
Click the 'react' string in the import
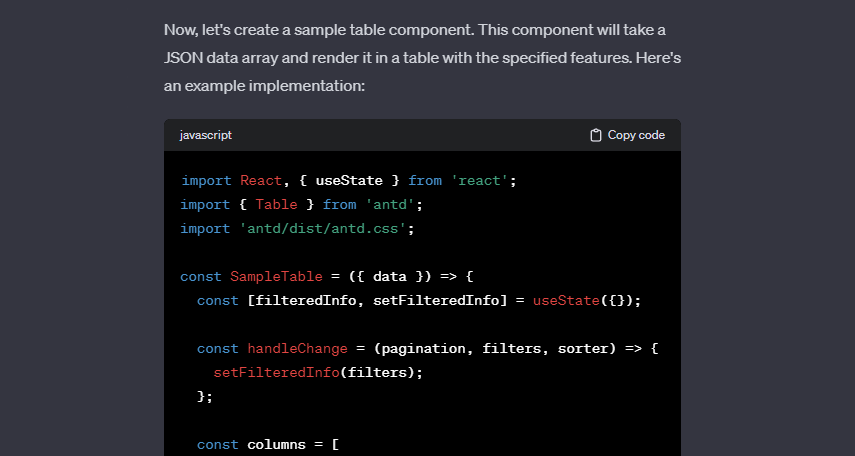[x=479, y=181]
